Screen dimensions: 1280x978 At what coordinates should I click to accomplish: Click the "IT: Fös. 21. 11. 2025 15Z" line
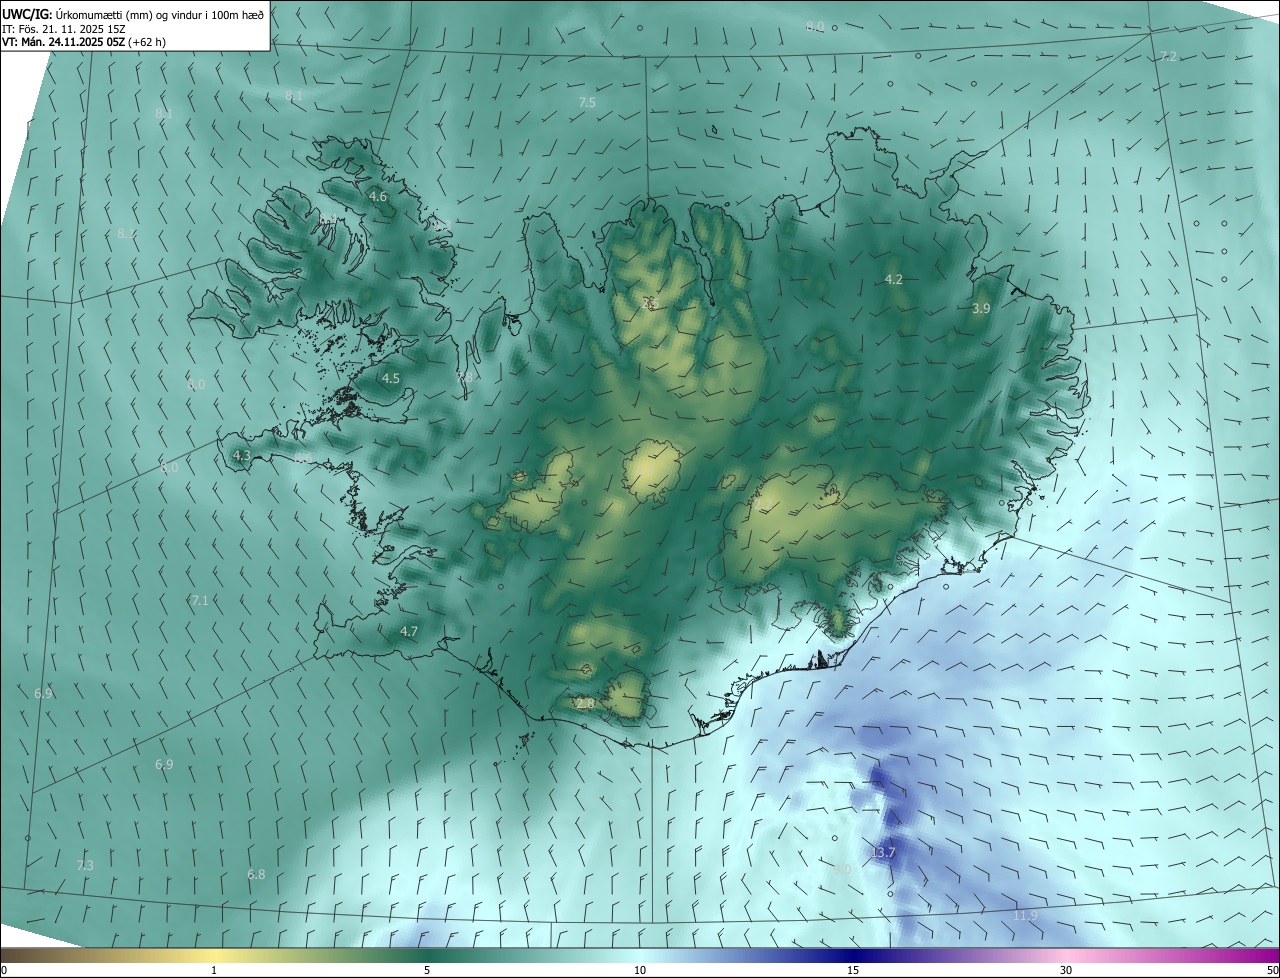(x=63, y=29)
